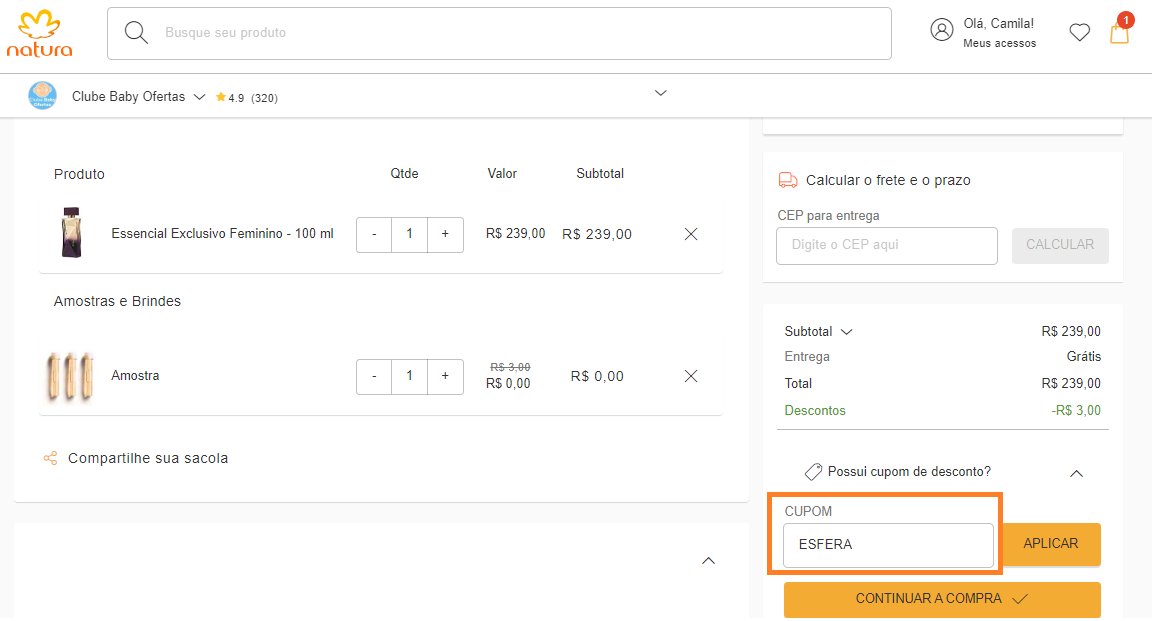Open the Amostra sample thumbnail
Viewport: 1152px width, 621px height.
pyautogui.click(x=71, y=376)
